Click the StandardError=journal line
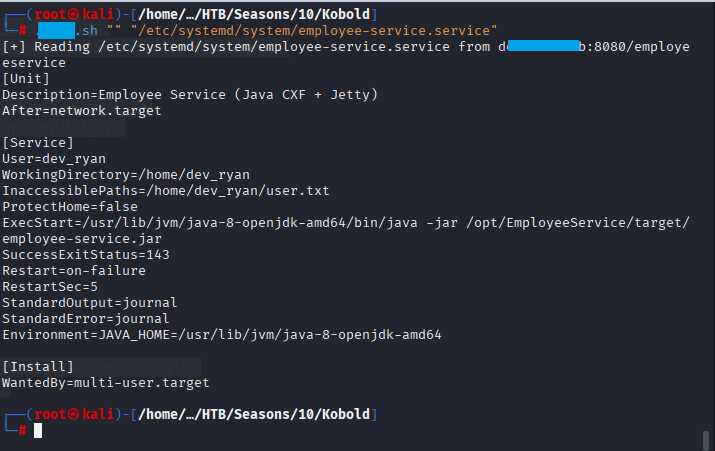Viewport: 715px width, 451px height. pos(89,318)
